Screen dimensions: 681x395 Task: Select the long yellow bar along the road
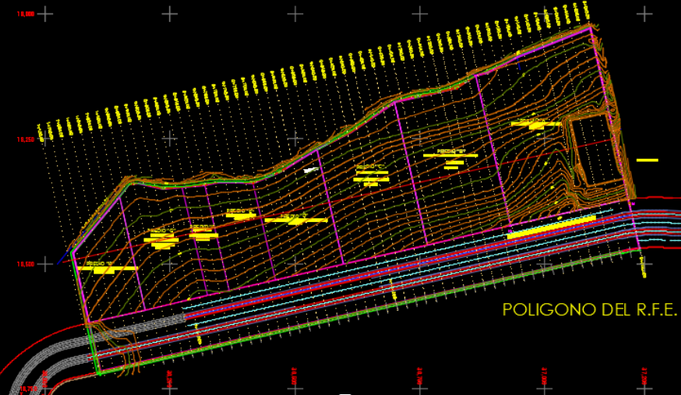552,227
